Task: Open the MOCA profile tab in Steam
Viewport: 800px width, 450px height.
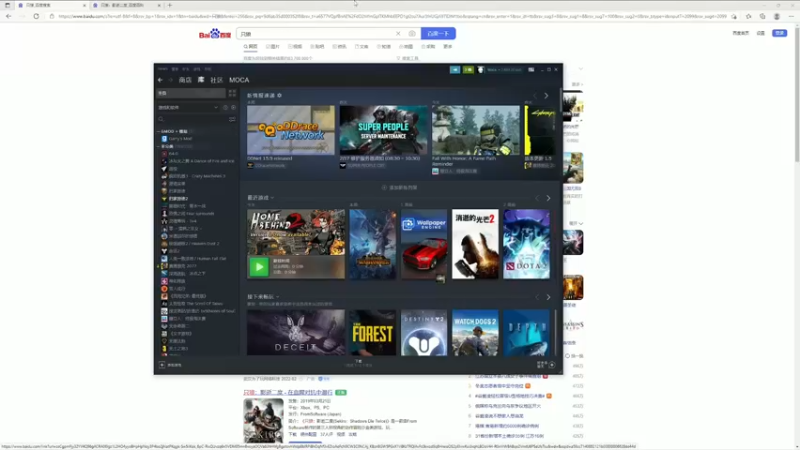Action: 239,80
